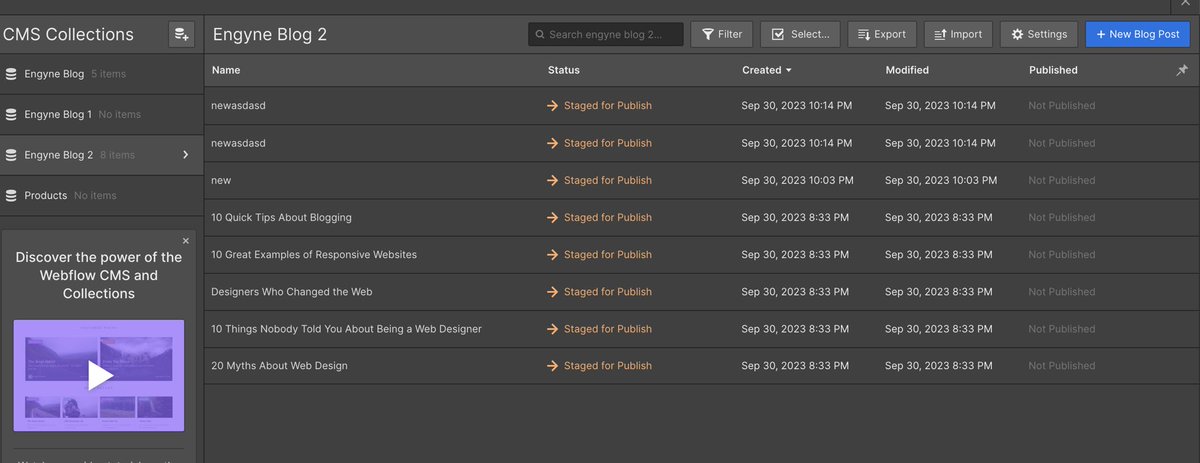
Task: Click the Engyne Blog 2 database icon
Action: pos(11,155)
